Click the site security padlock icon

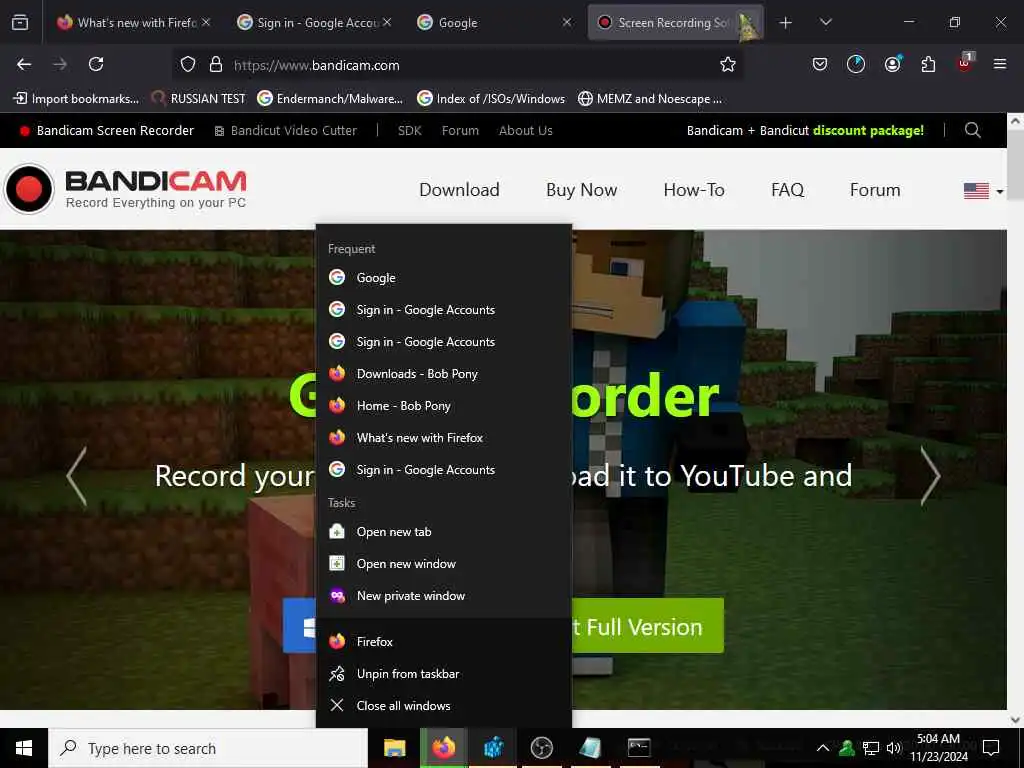tap(216, 65)
